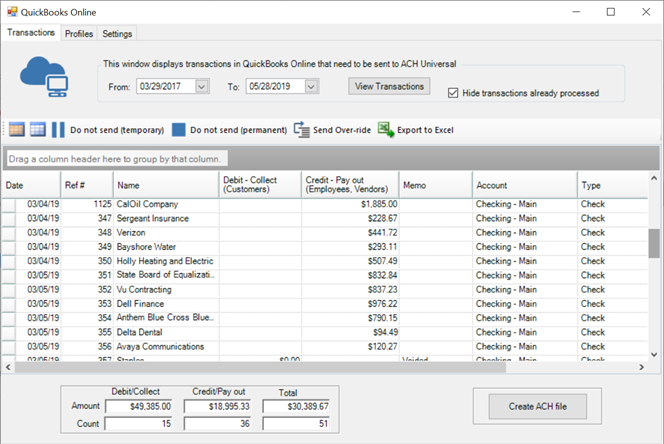Click Debit - Collect column header
Screen dimensions: 664x444
260,185
